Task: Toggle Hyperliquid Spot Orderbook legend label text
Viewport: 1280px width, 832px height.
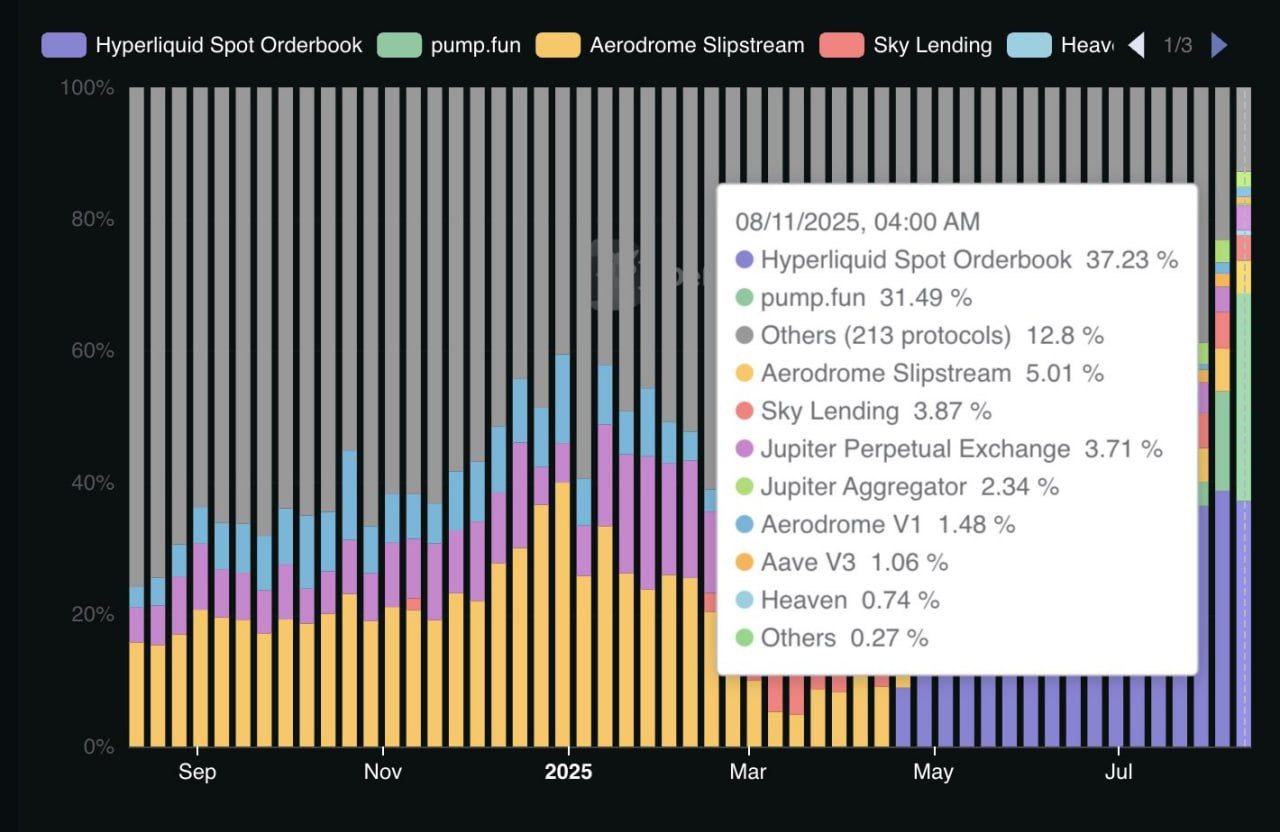Action: coord(229,45)
